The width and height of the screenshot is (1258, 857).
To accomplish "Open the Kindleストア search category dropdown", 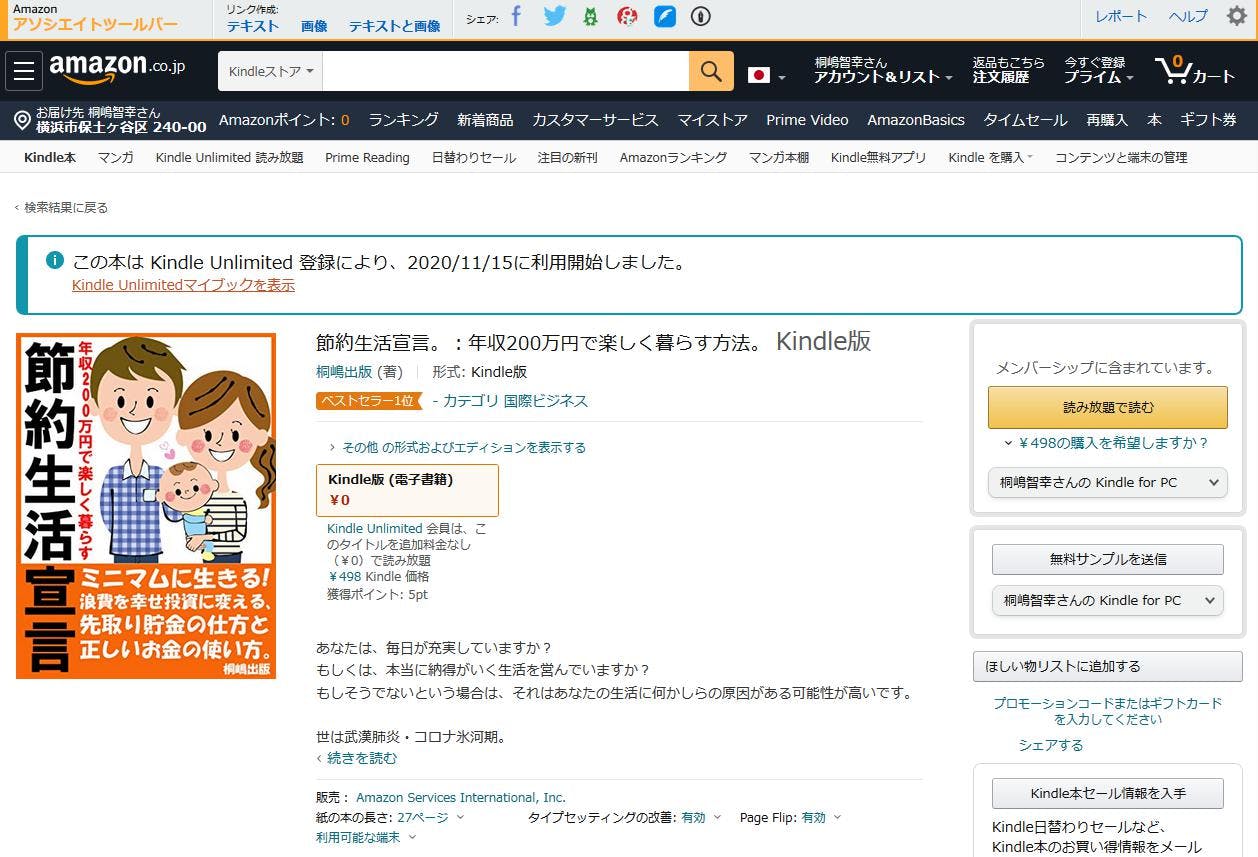I will click(x=271, y=71).
